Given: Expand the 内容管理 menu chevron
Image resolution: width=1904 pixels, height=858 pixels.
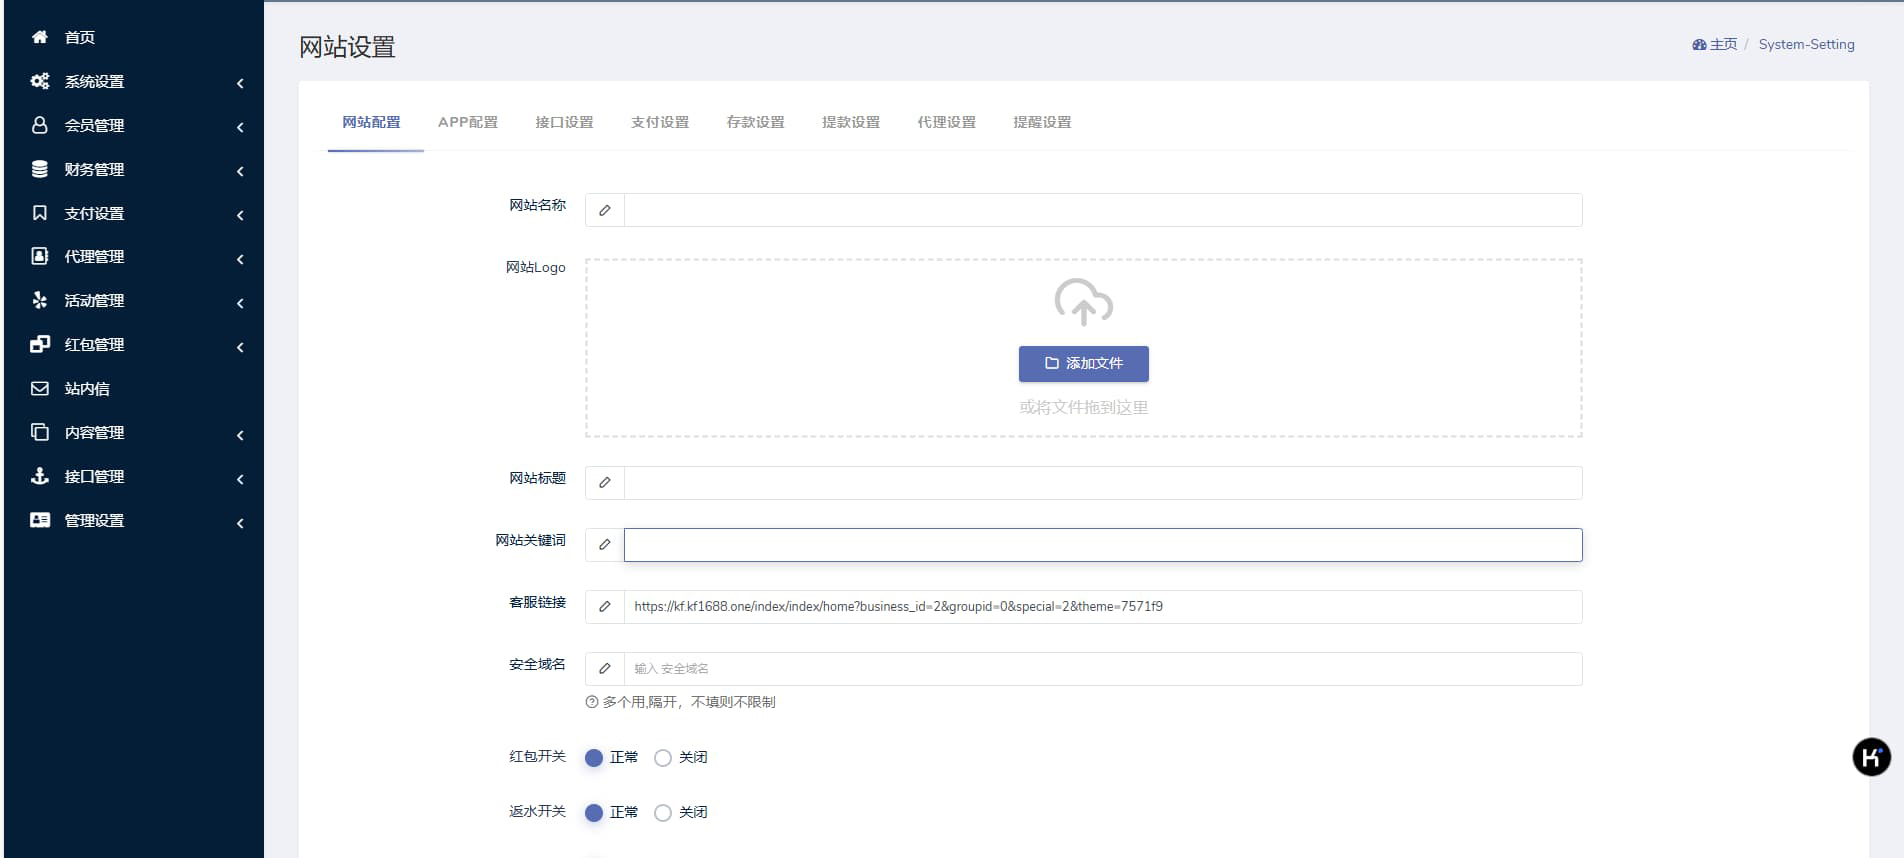Looking at the screenshot, I should (x=240, y=435).
